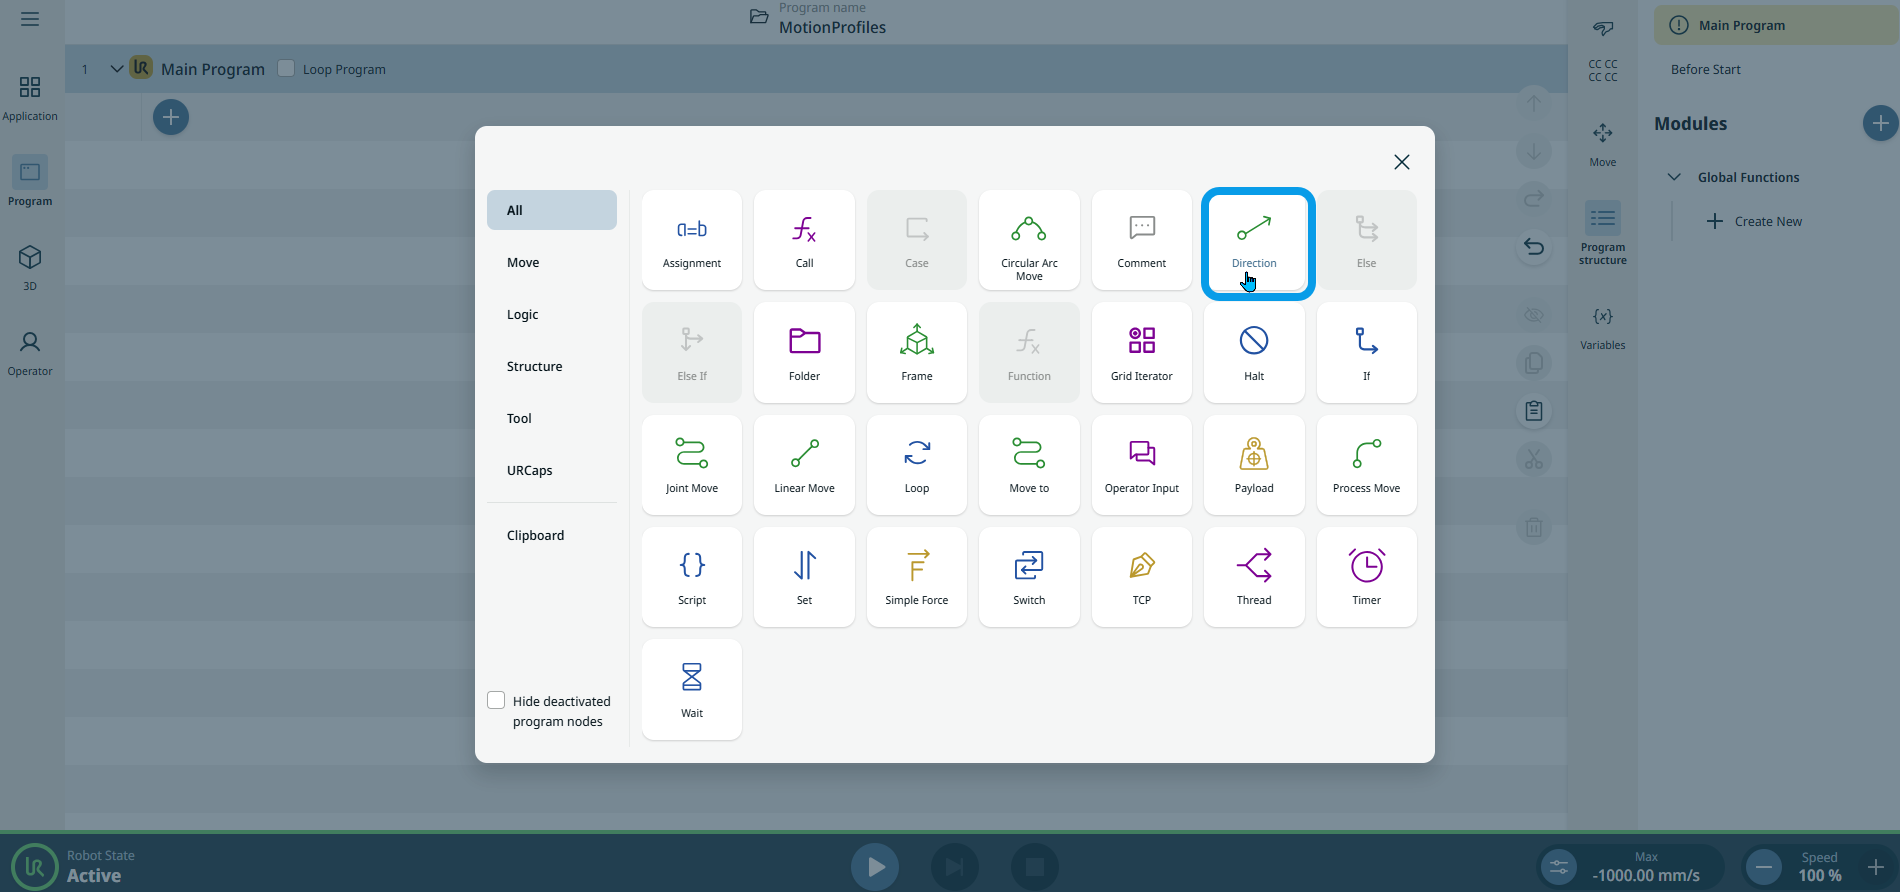Filter nodes by Move category
This screenshot has height=892, width=1900.
point(523,262)
